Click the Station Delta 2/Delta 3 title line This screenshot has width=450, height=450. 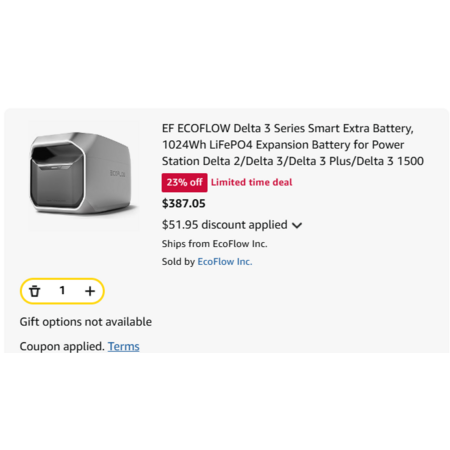coord(293,161)
